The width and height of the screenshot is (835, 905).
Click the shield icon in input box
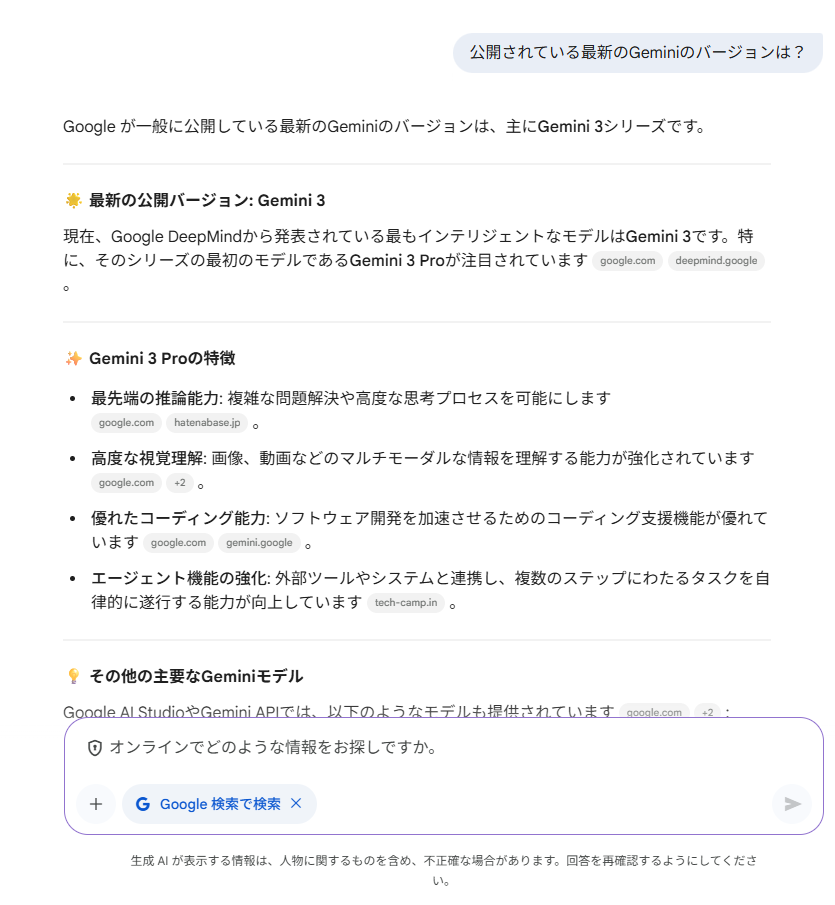[95, 747]
